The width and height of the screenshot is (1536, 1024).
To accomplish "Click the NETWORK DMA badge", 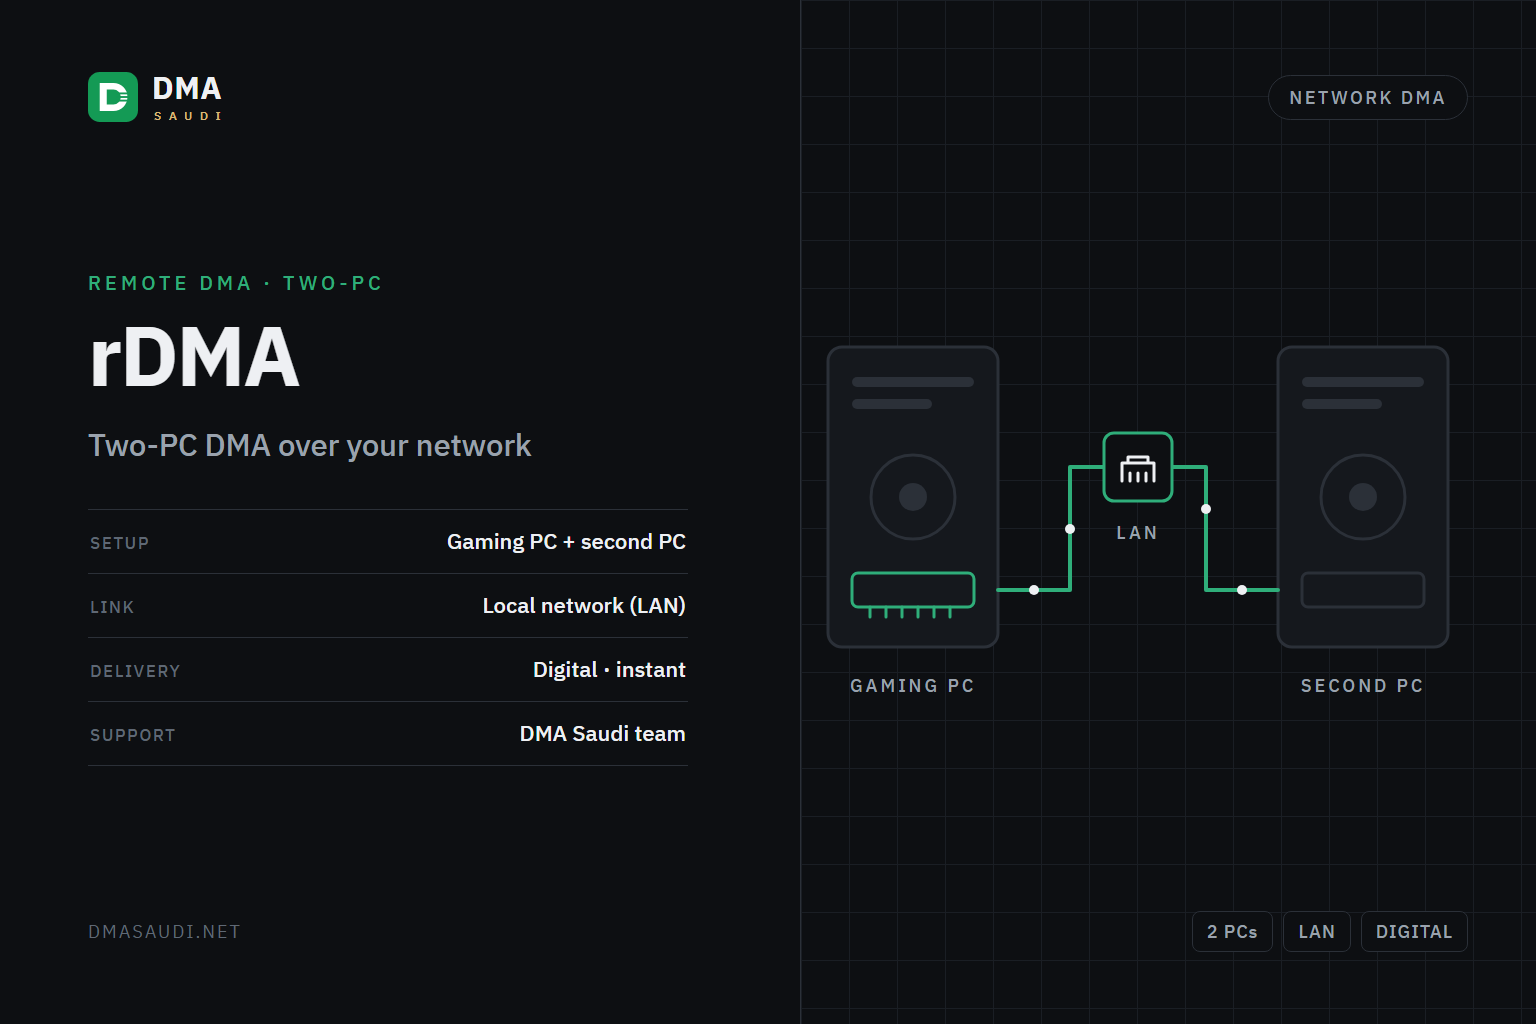I will coord(1367,98).
